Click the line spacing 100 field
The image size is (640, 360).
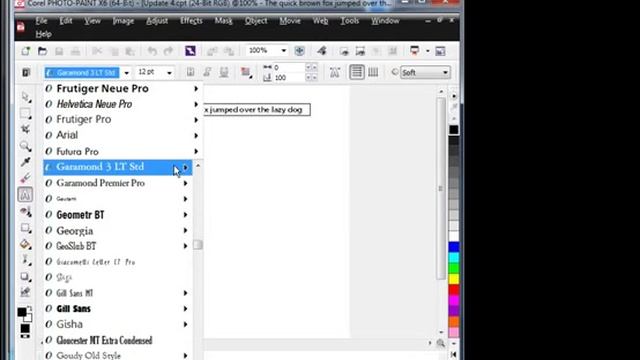click(x=288, y=78)
